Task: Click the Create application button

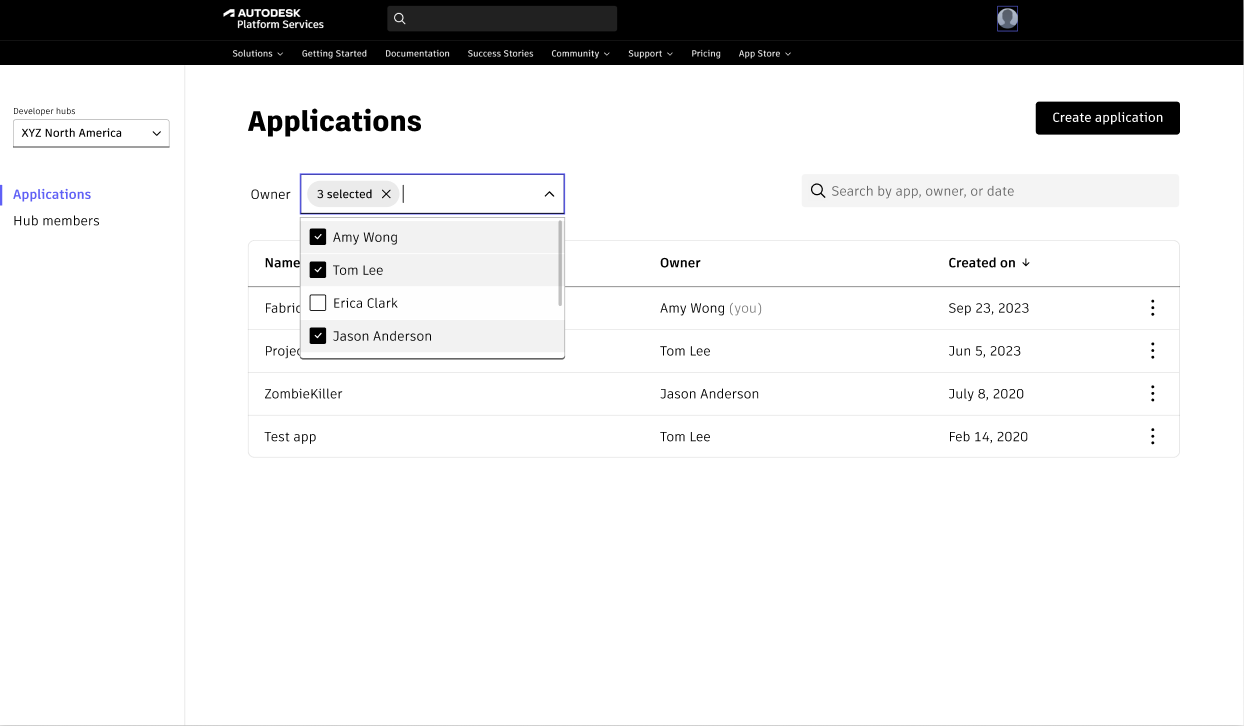Action: coord(1107,118)
